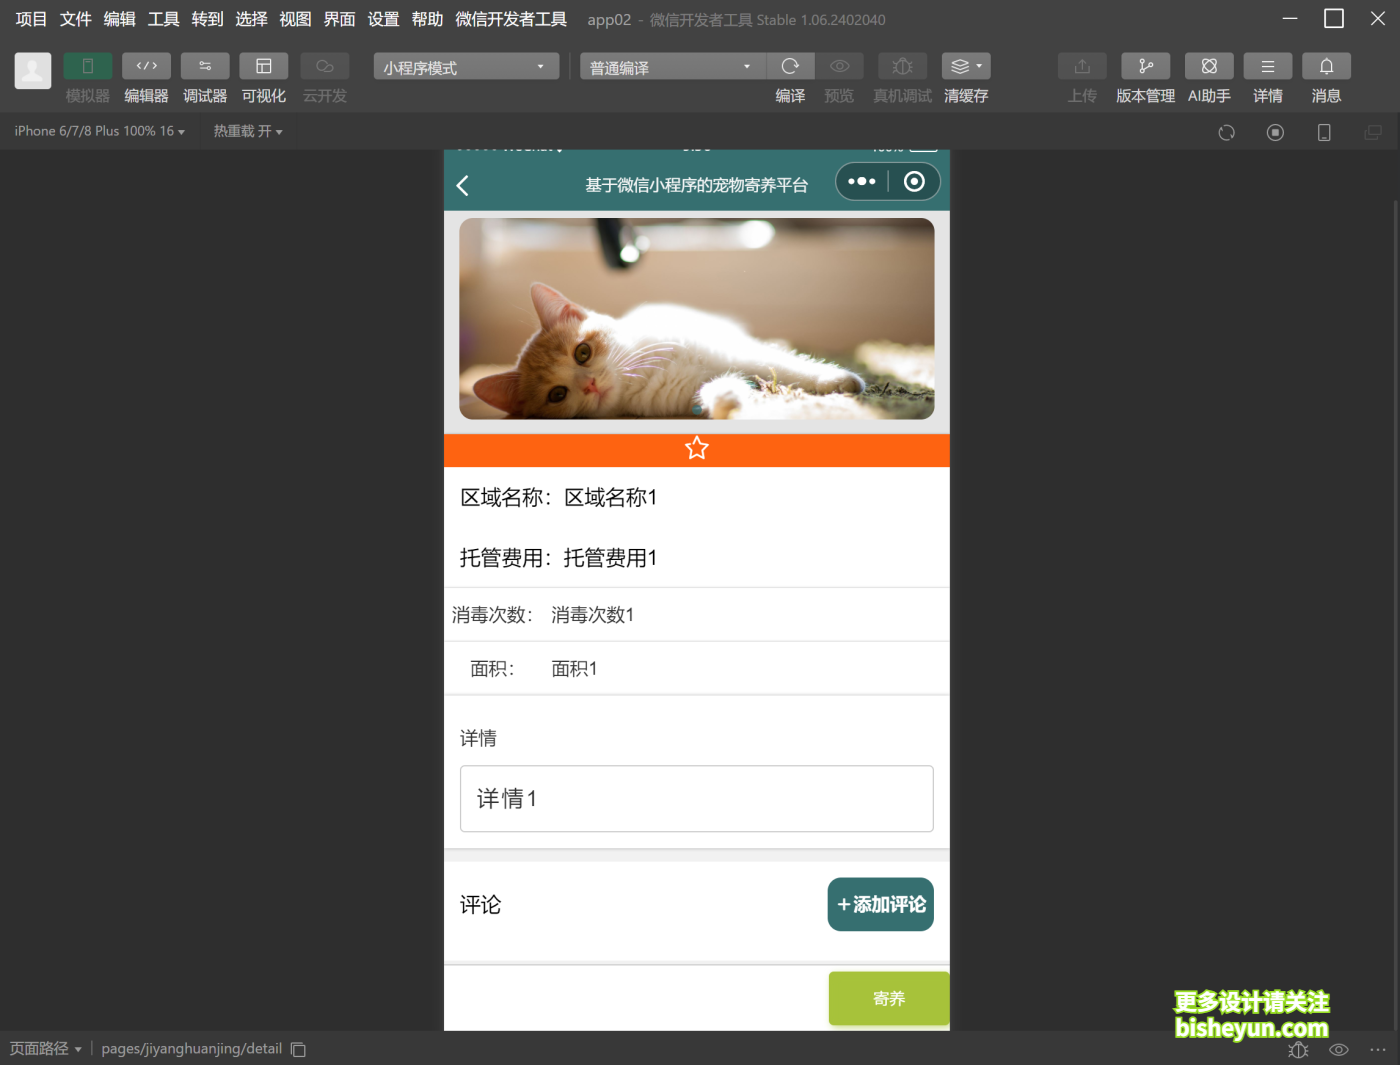Click the 上传 upload icon
The image size is (1400, 1065).
tap(1082, 65)
